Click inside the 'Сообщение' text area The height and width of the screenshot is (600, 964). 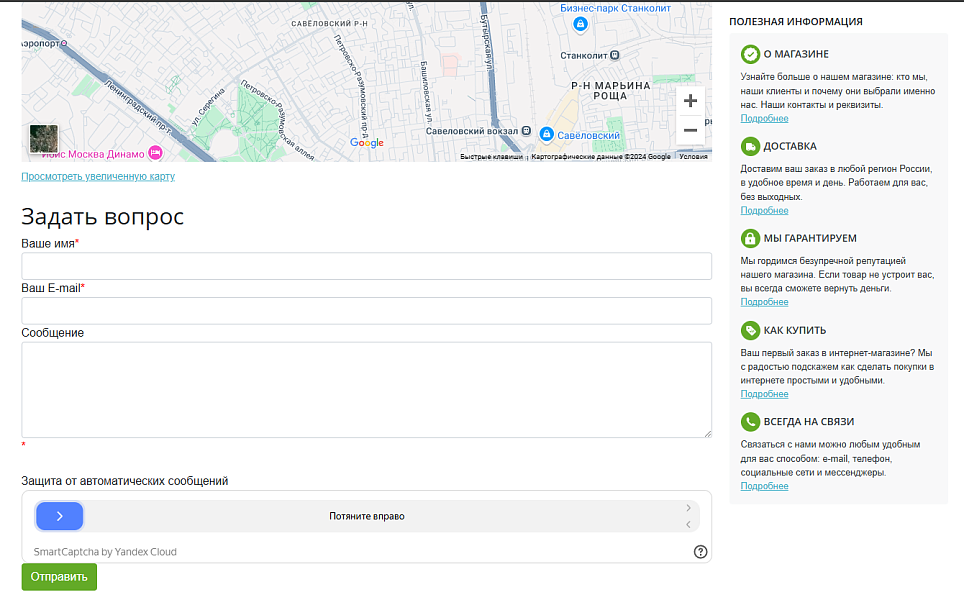366,389
